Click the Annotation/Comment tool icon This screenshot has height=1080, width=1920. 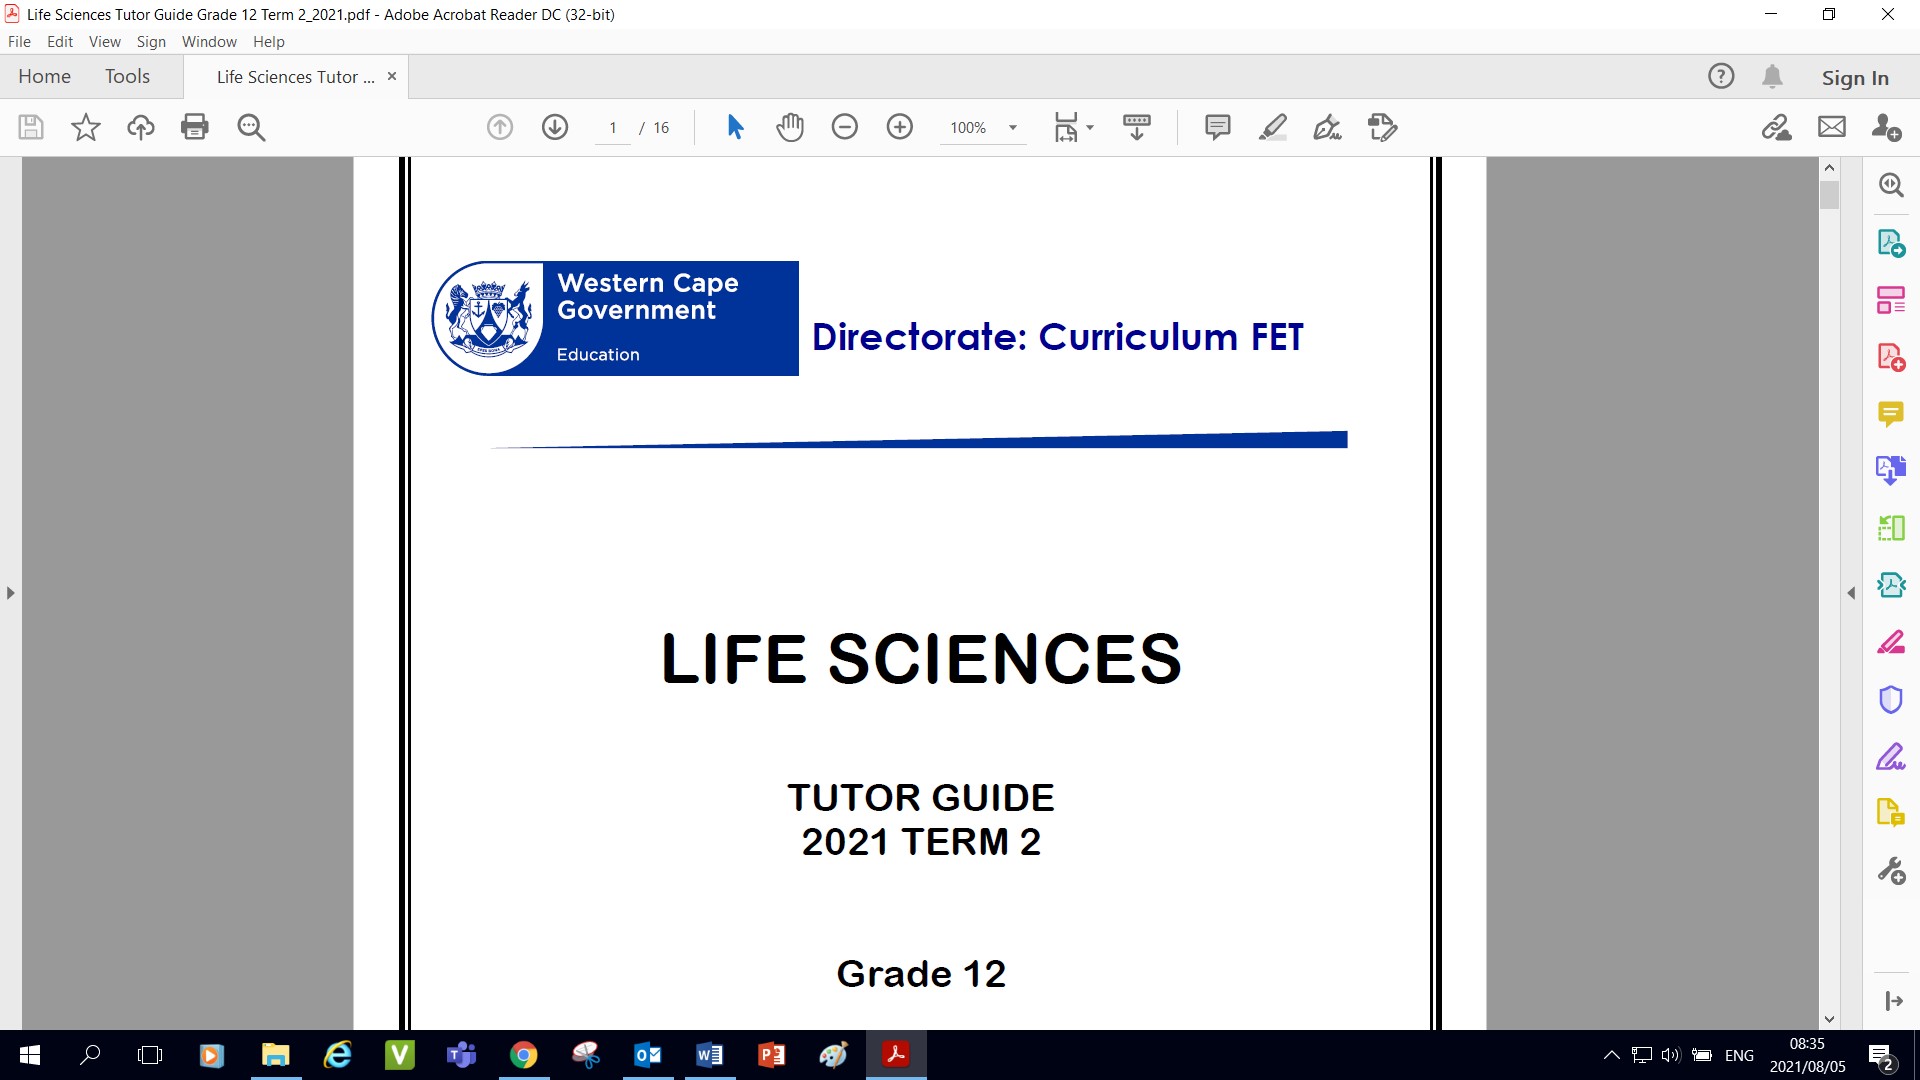click(x=1215, y=127)
